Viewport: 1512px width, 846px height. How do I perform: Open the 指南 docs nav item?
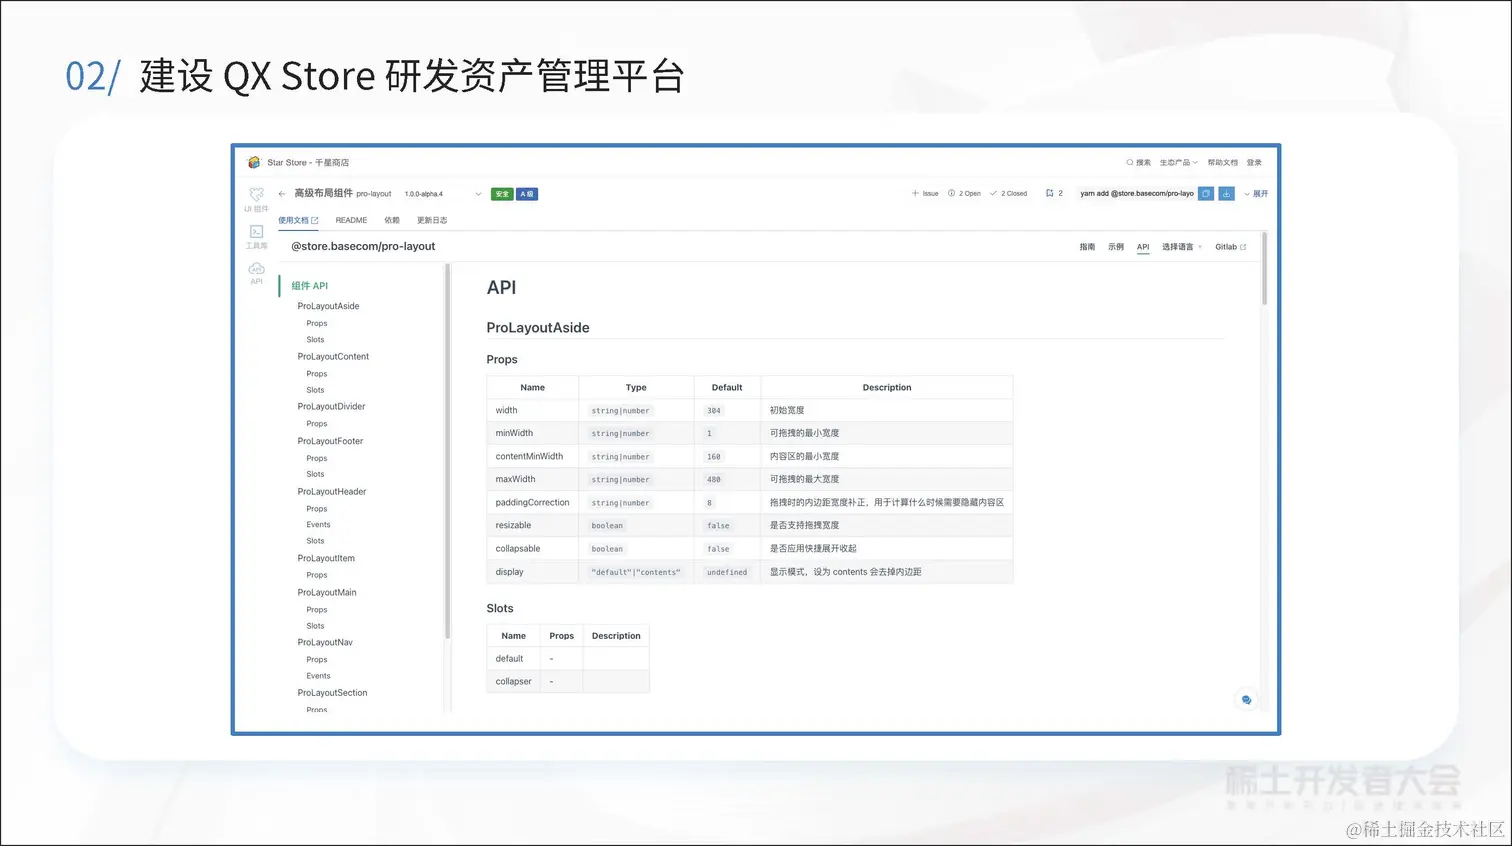coord(1087,247)
